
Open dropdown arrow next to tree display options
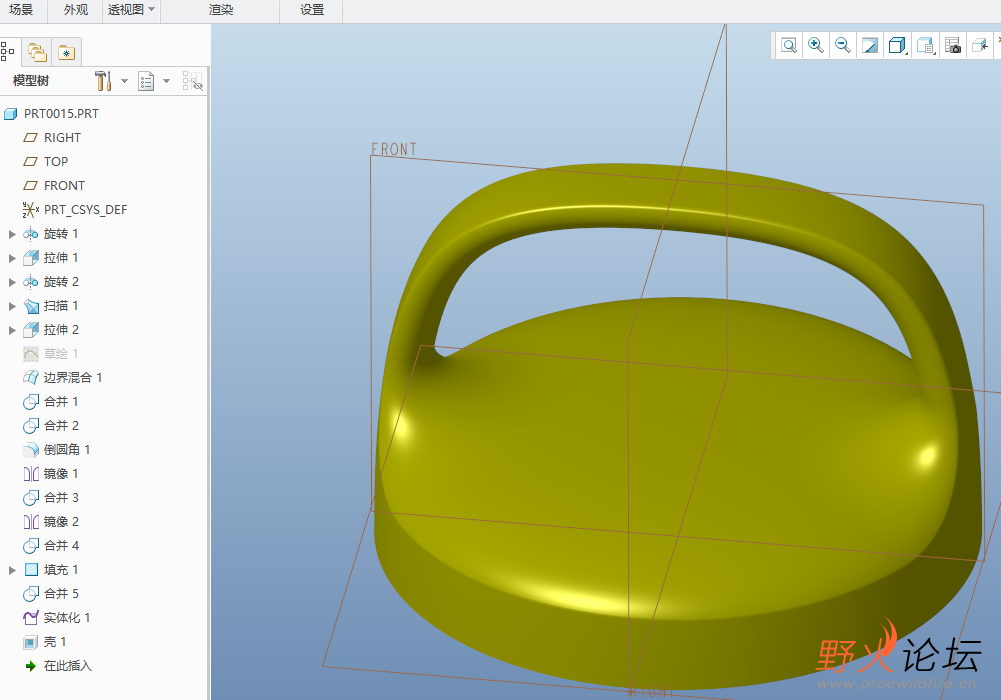pos(166,81)
